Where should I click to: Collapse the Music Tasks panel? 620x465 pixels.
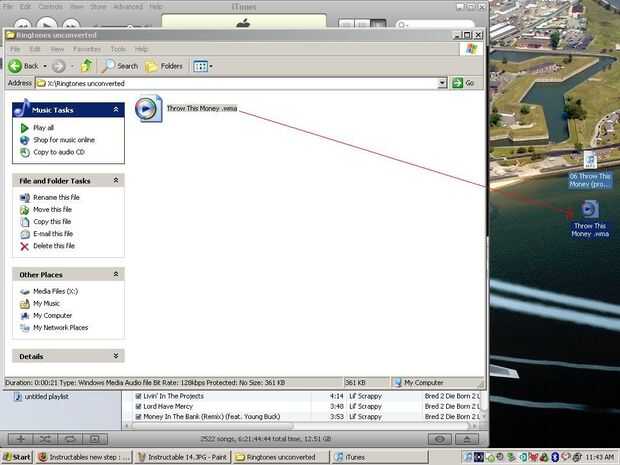click(116, 110)
